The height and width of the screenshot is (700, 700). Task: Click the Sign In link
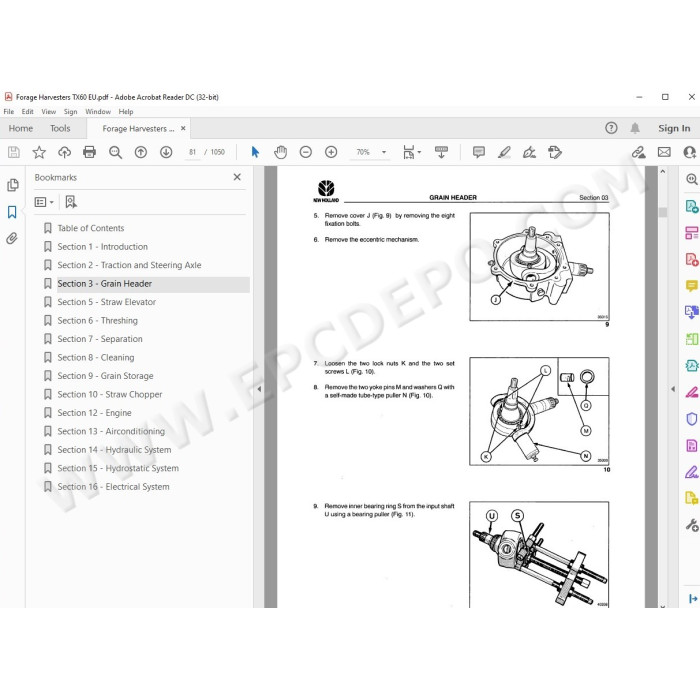click(674, 128)
